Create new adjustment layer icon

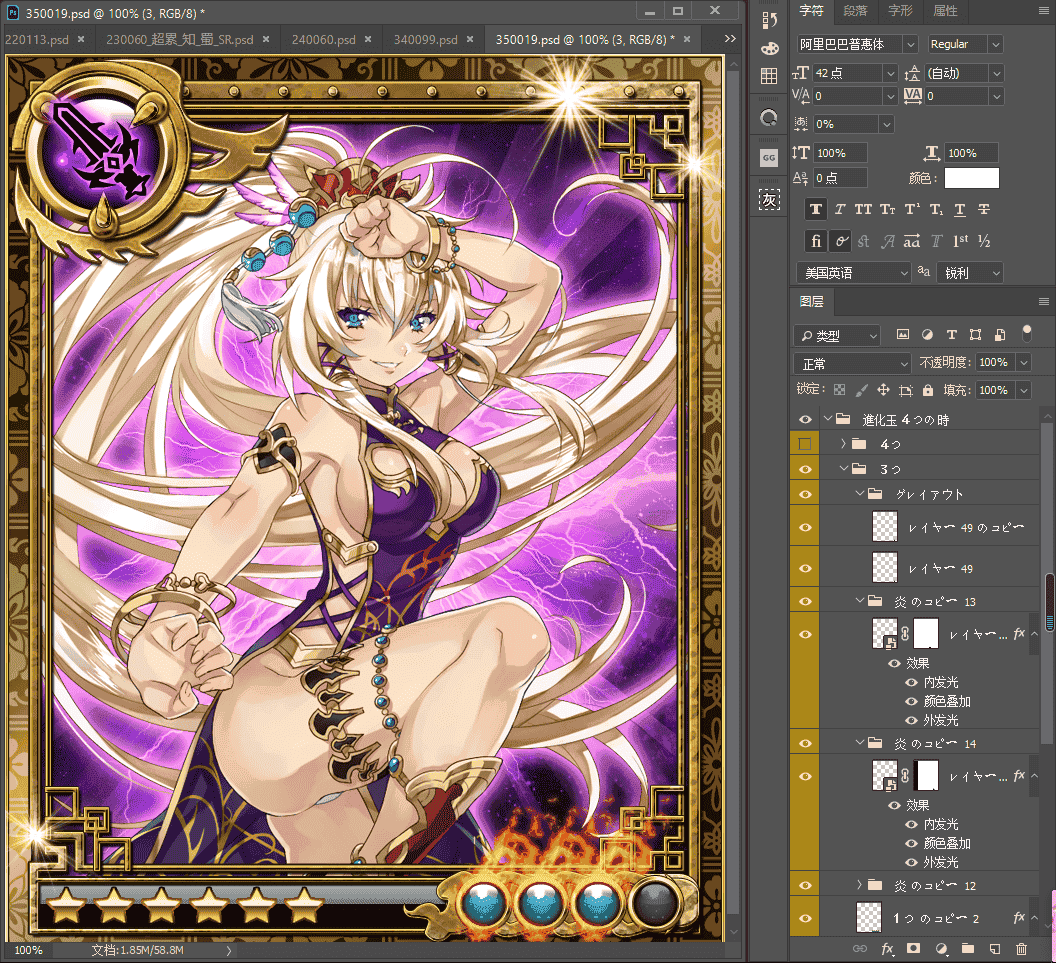click(942, 948)
